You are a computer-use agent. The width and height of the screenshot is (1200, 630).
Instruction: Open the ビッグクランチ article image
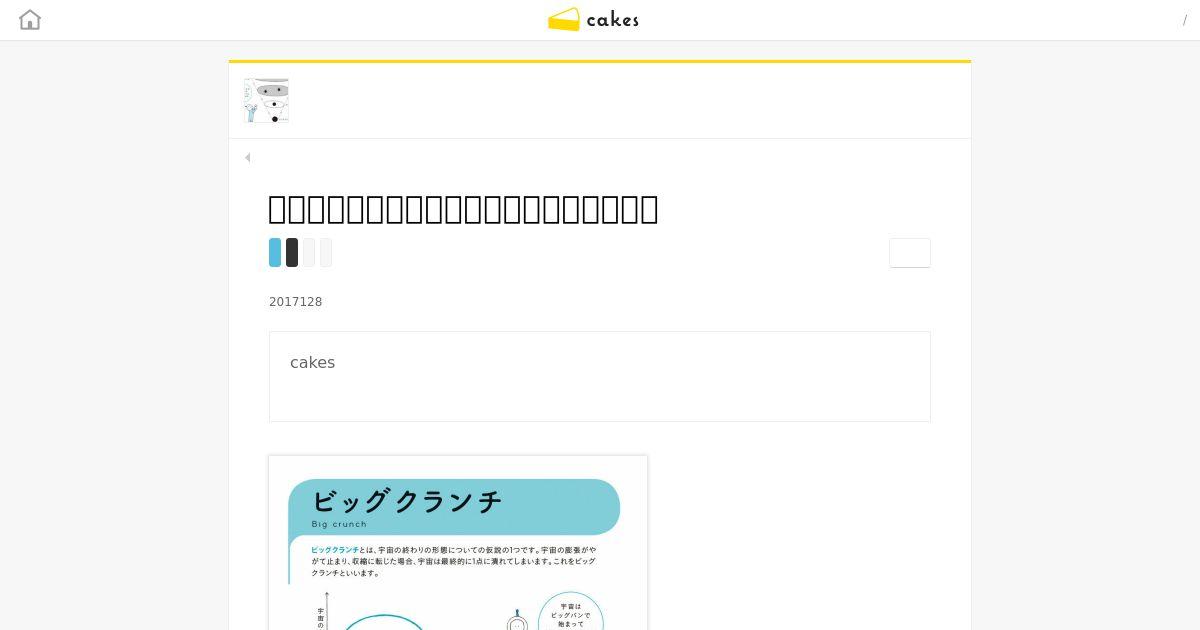pos(458,543)
